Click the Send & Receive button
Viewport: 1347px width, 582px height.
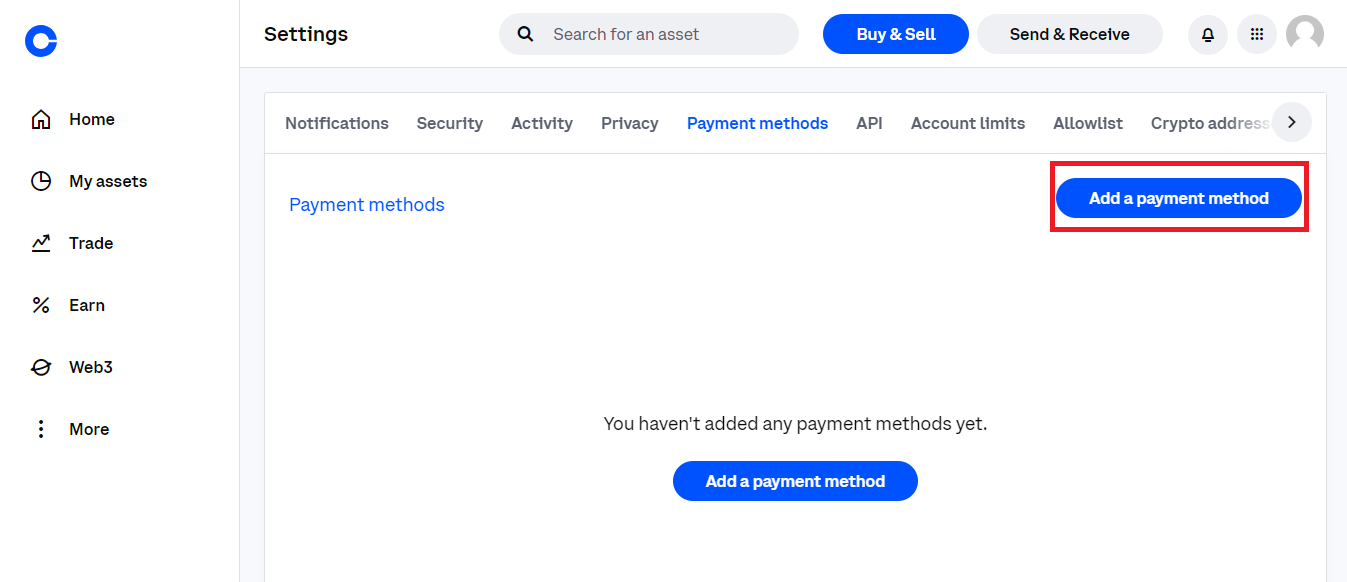tap(1070, 34)
